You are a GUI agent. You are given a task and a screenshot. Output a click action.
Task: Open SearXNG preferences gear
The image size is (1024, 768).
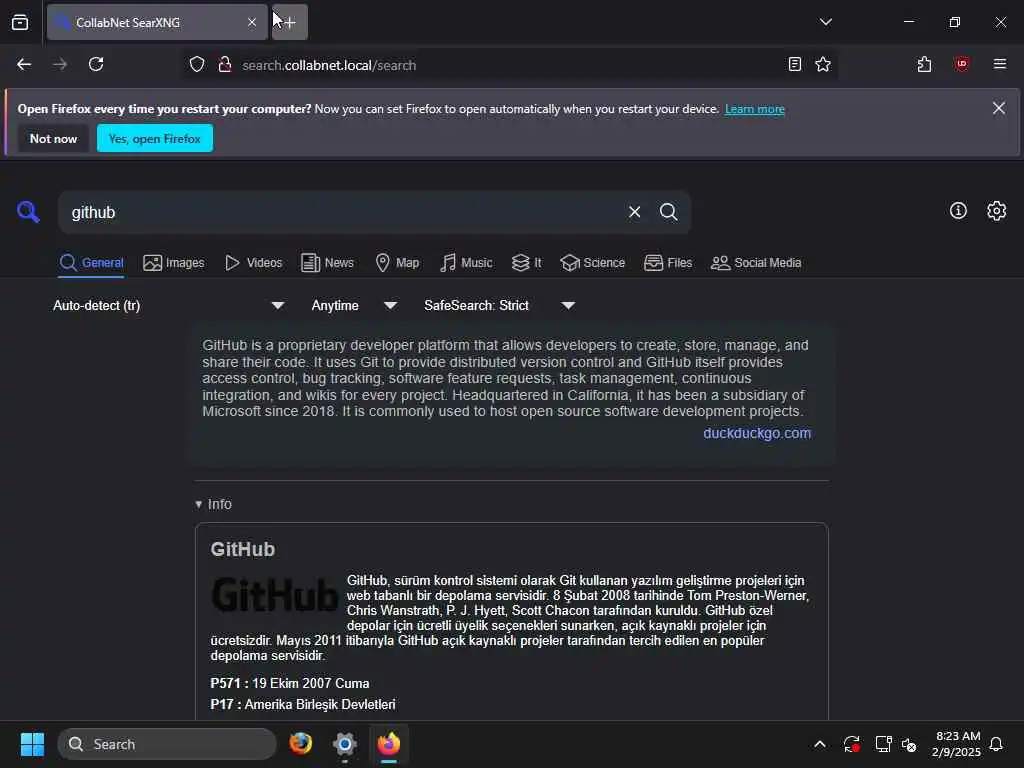[x=997, y=210]
